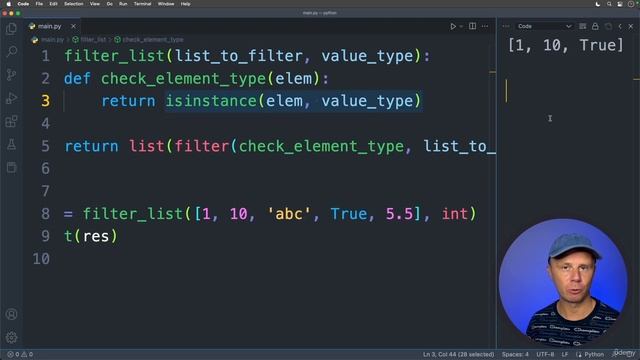
Task: Click line number 3 in the gutter
Action: click(x=45, y=101)
